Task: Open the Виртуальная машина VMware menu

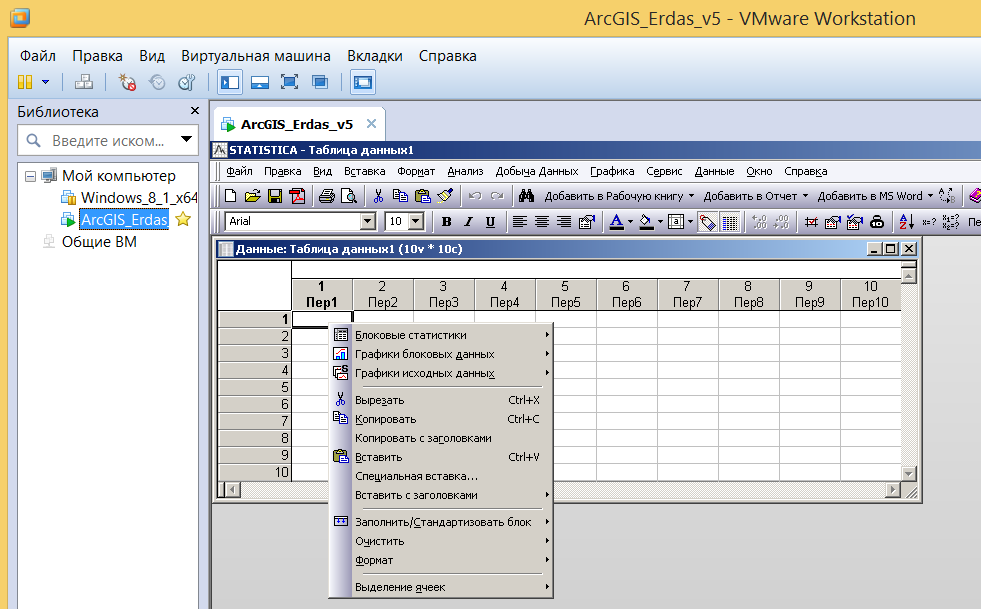Action: click(x=256, y=56)
